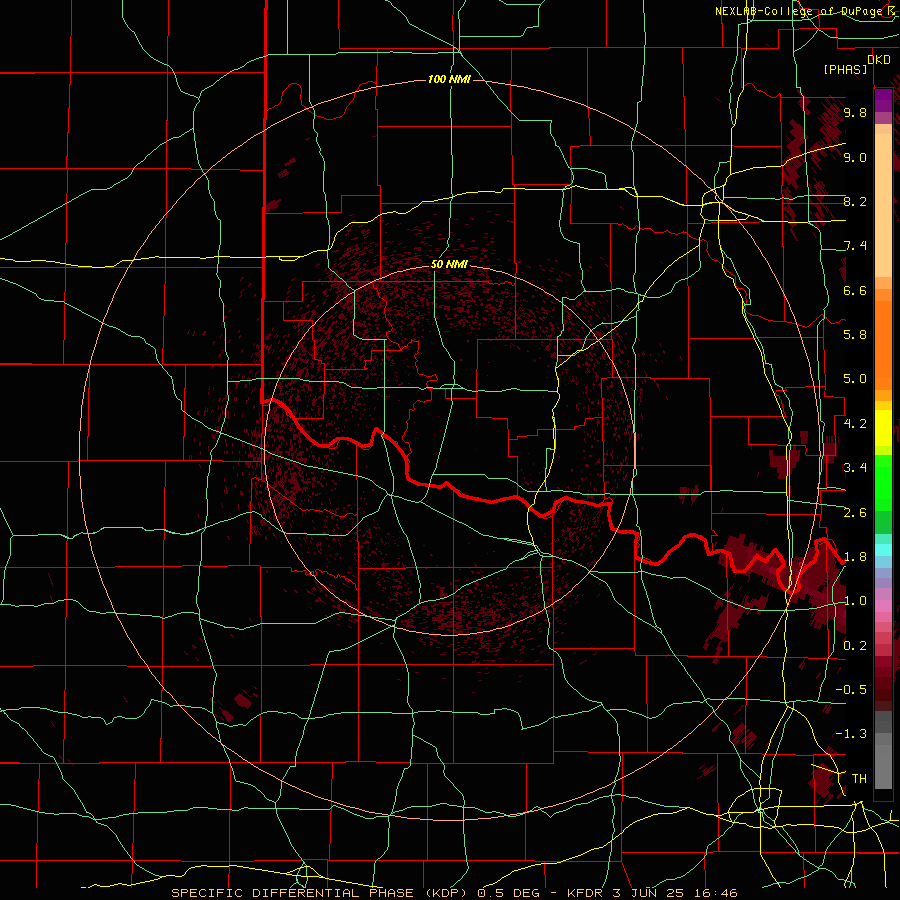This screenshot has height=900, width=900.
Task: Click the 3.4 value on the legend
Action: pos(855,468)
